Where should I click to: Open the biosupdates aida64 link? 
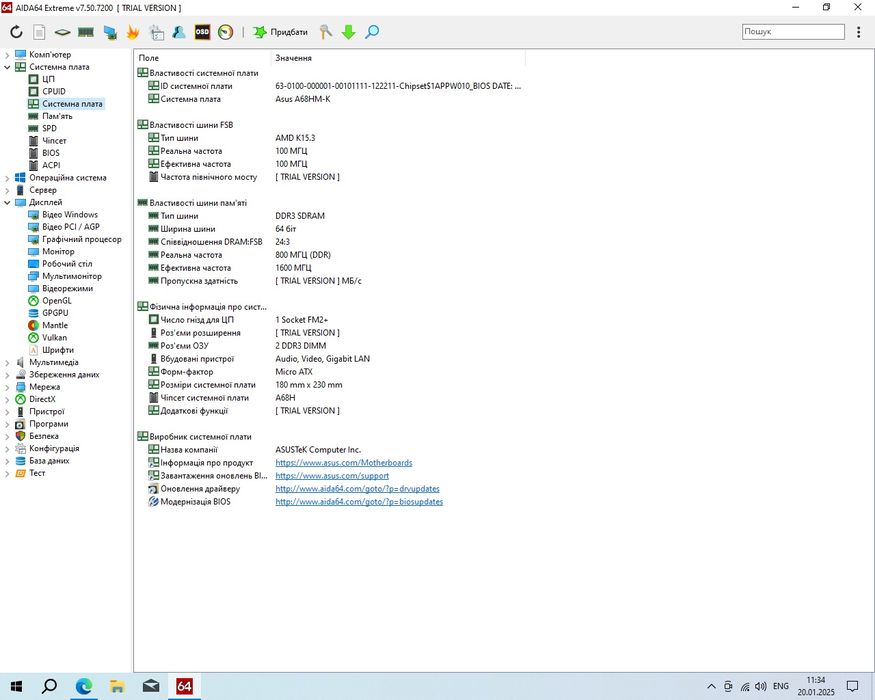tap(359, 502)
